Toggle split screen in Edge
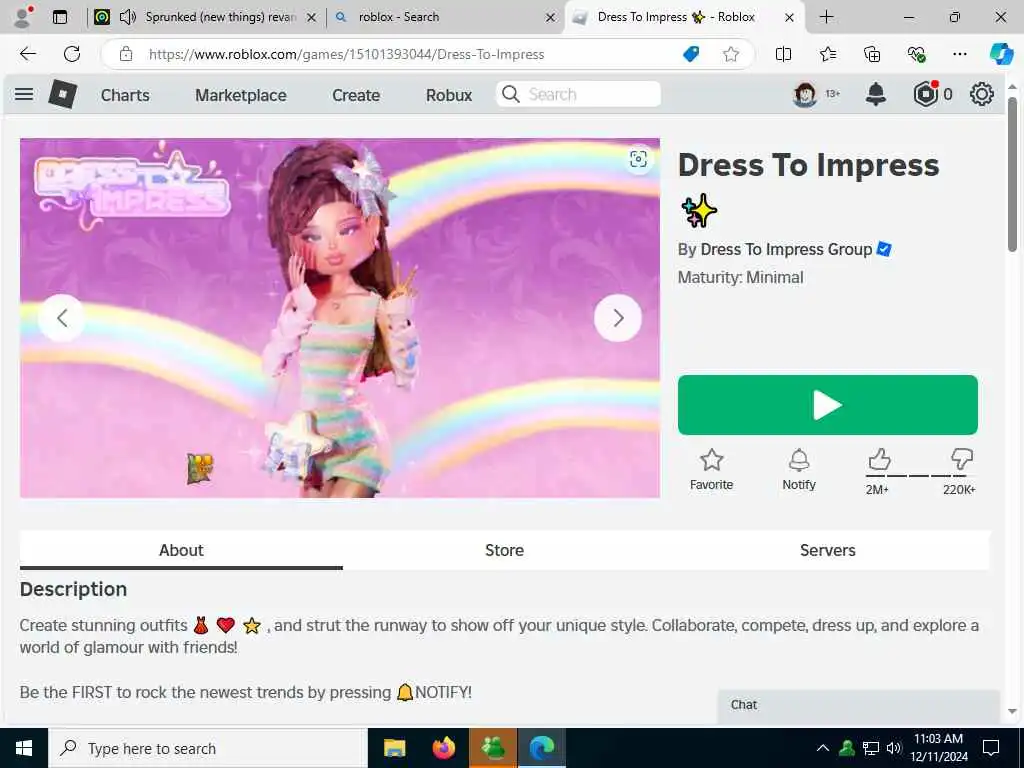The width and height of the screenshot is (1024, 768). click(x=783, y=54)
